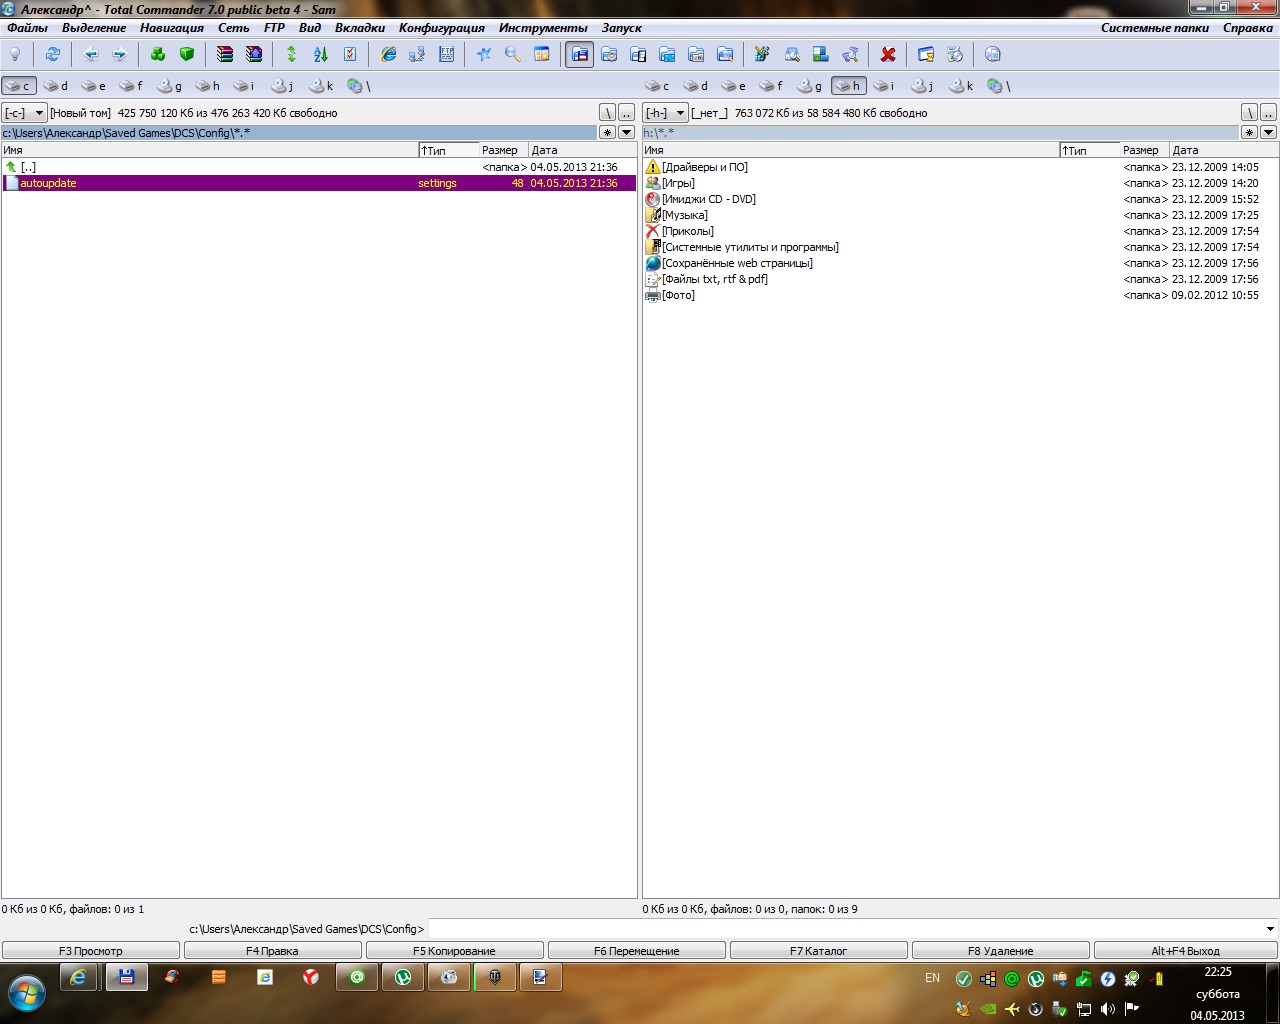
Task: Open the Выделение menu
Action: pos(94,28)
